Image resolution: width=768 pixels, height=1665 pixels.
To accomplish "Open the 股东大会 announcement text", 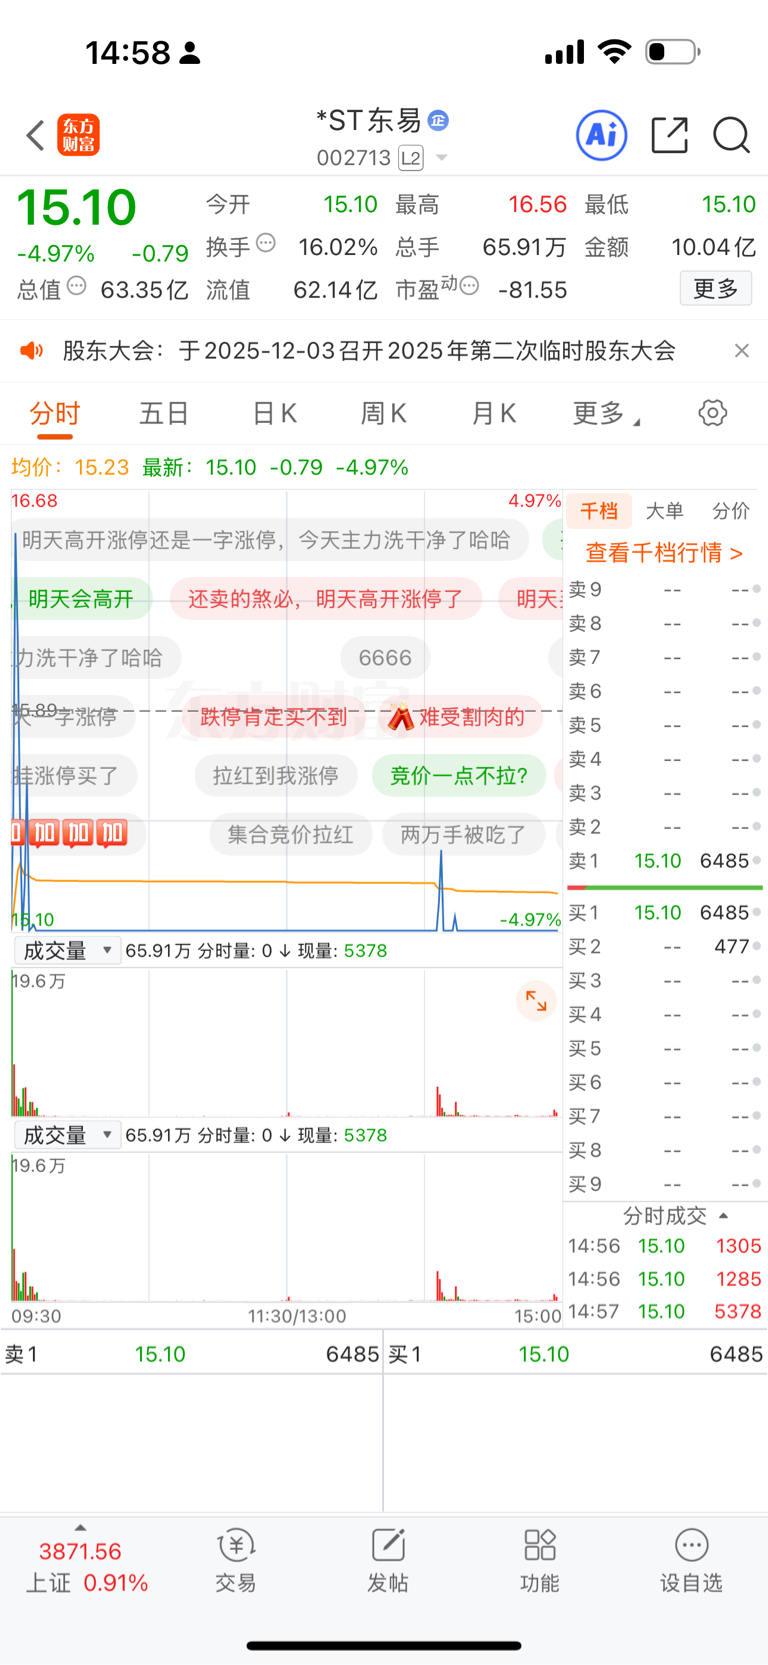I will 369,350.
